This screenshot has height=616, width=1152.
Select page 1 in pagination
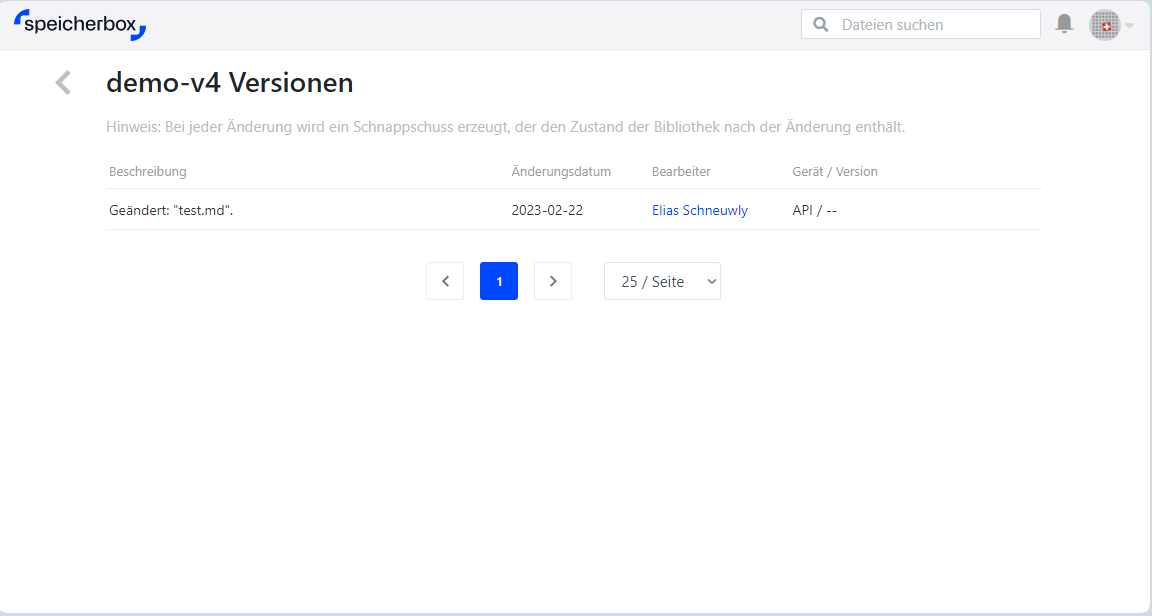tap(499, 282)
